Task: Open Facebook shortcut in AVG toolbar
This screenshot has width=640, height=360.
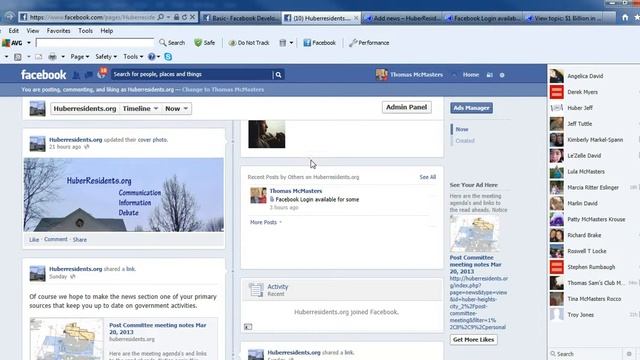Action: click(319, 42)
